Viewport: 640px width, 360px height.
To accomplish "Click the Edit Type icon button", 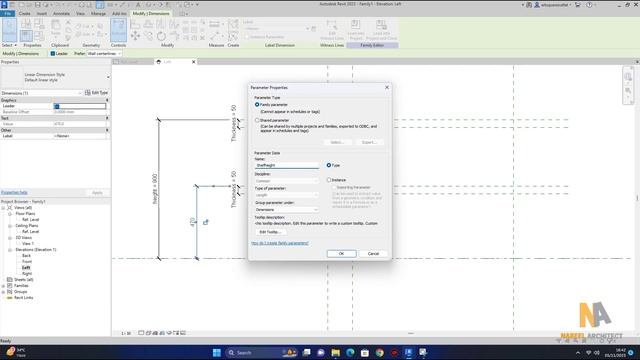I will pos(96,93).
